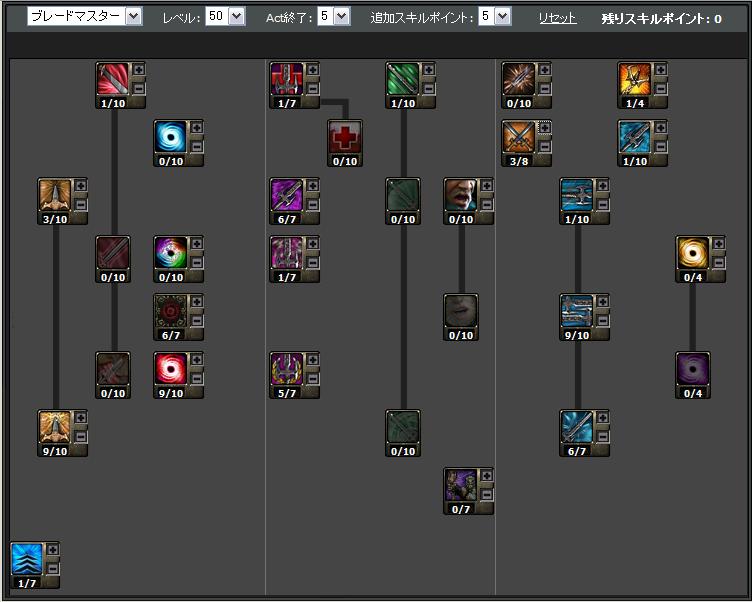Click the red cross skill icon
The height and width of the screenshot is (602, 752).
345,137
